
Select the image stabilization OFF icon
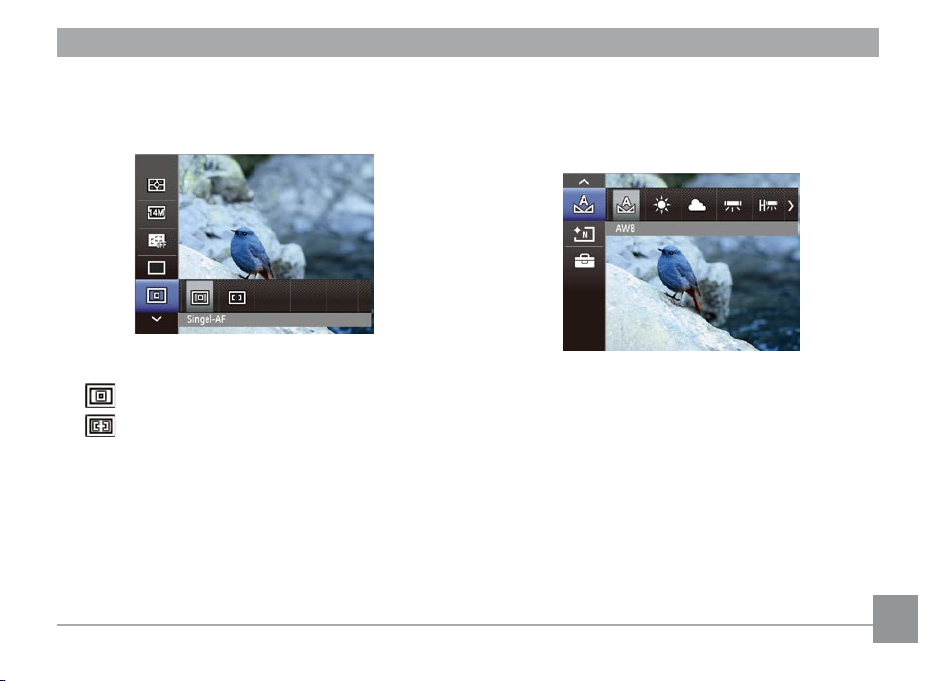point(156,241)
